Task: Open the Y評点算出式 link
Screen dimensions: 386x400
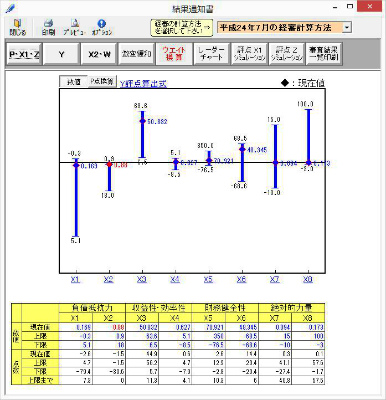Action: (143, 84)
